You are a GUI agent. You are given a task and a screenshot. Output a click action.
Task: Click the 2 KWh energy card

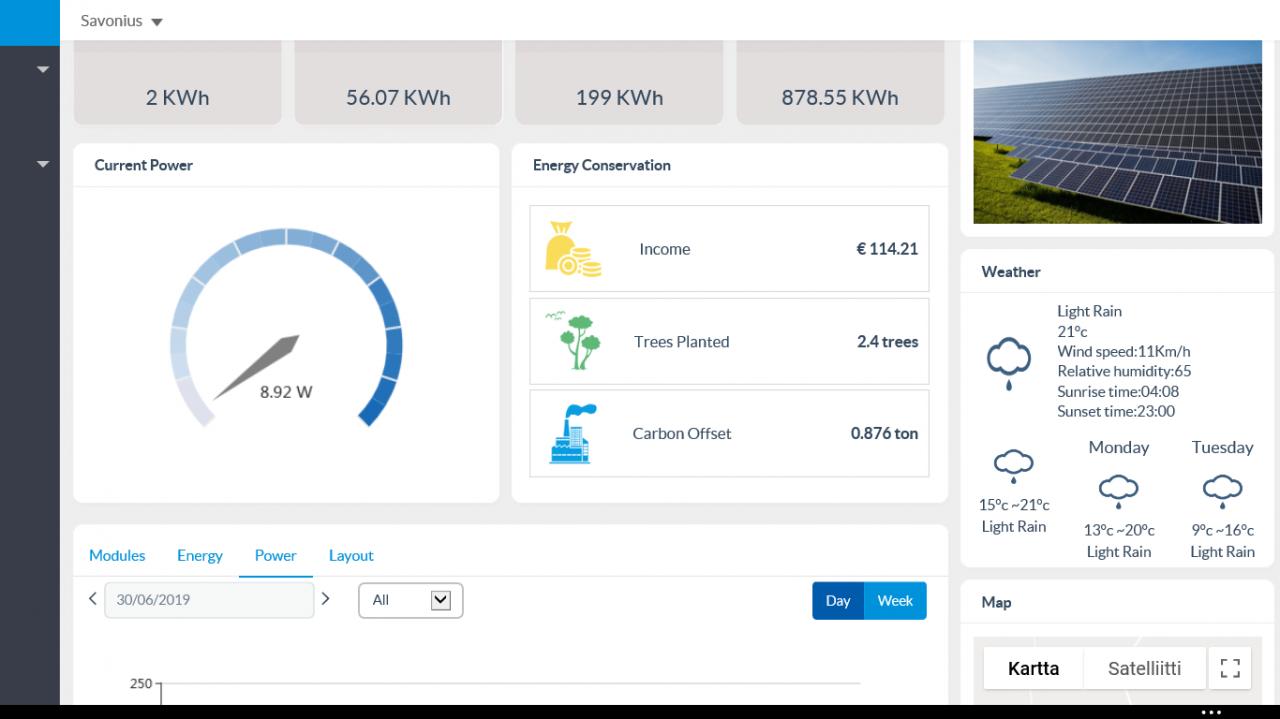(x=178, y=82)
